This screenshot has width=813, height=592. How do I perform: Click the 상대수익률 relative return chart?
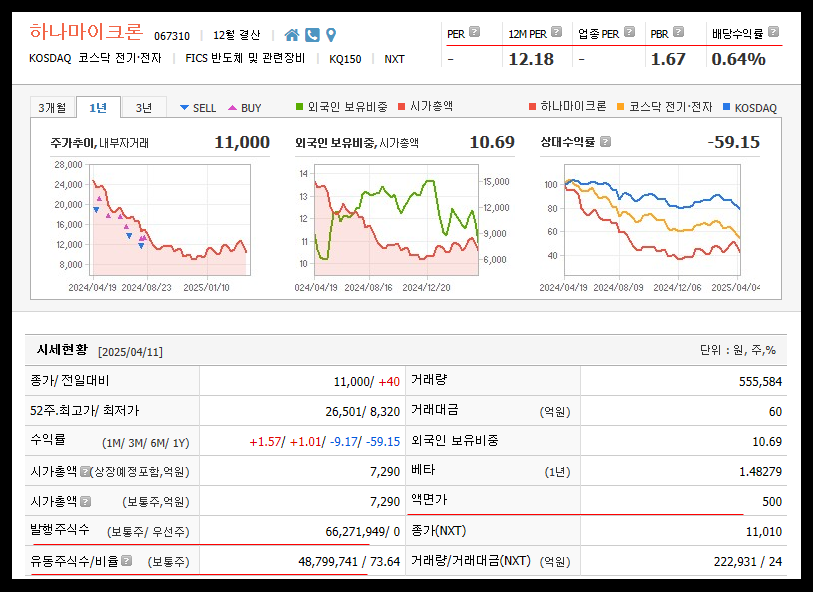point(652,220)
